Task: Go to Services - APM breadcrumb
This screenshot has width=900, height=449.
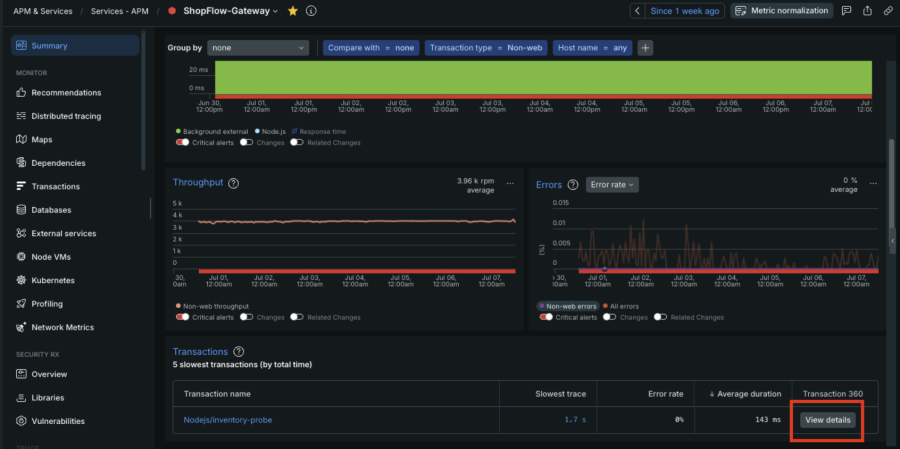Action: (x=117, y=11)
